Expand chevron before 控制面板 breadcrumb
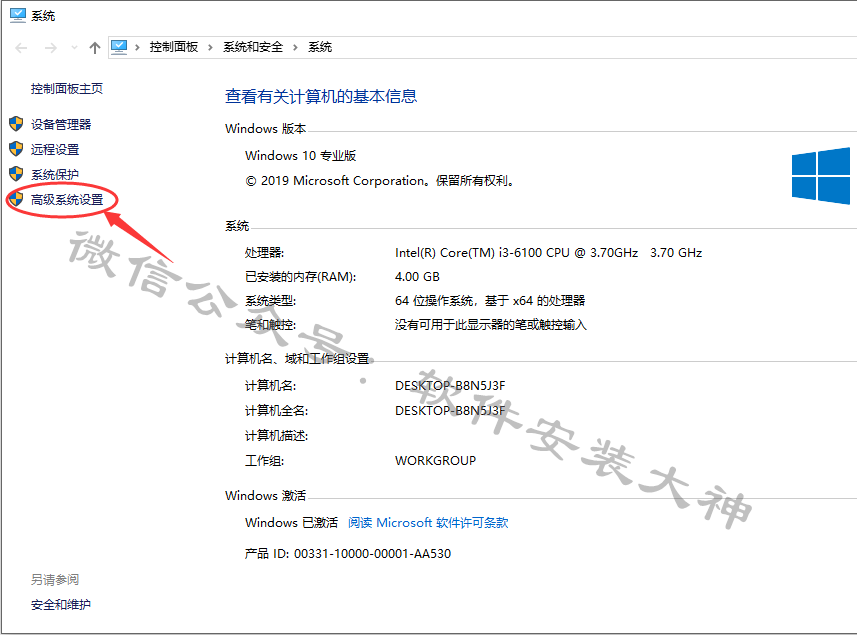This screenshot has height=635, width=857. (137, 48)
